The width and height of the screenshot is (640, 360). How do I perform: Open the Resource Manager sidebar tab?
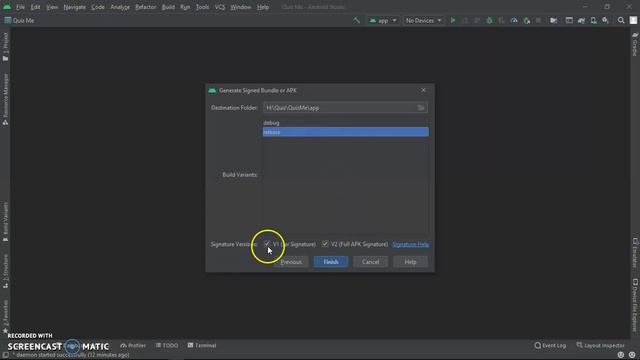tap(5, 99)
